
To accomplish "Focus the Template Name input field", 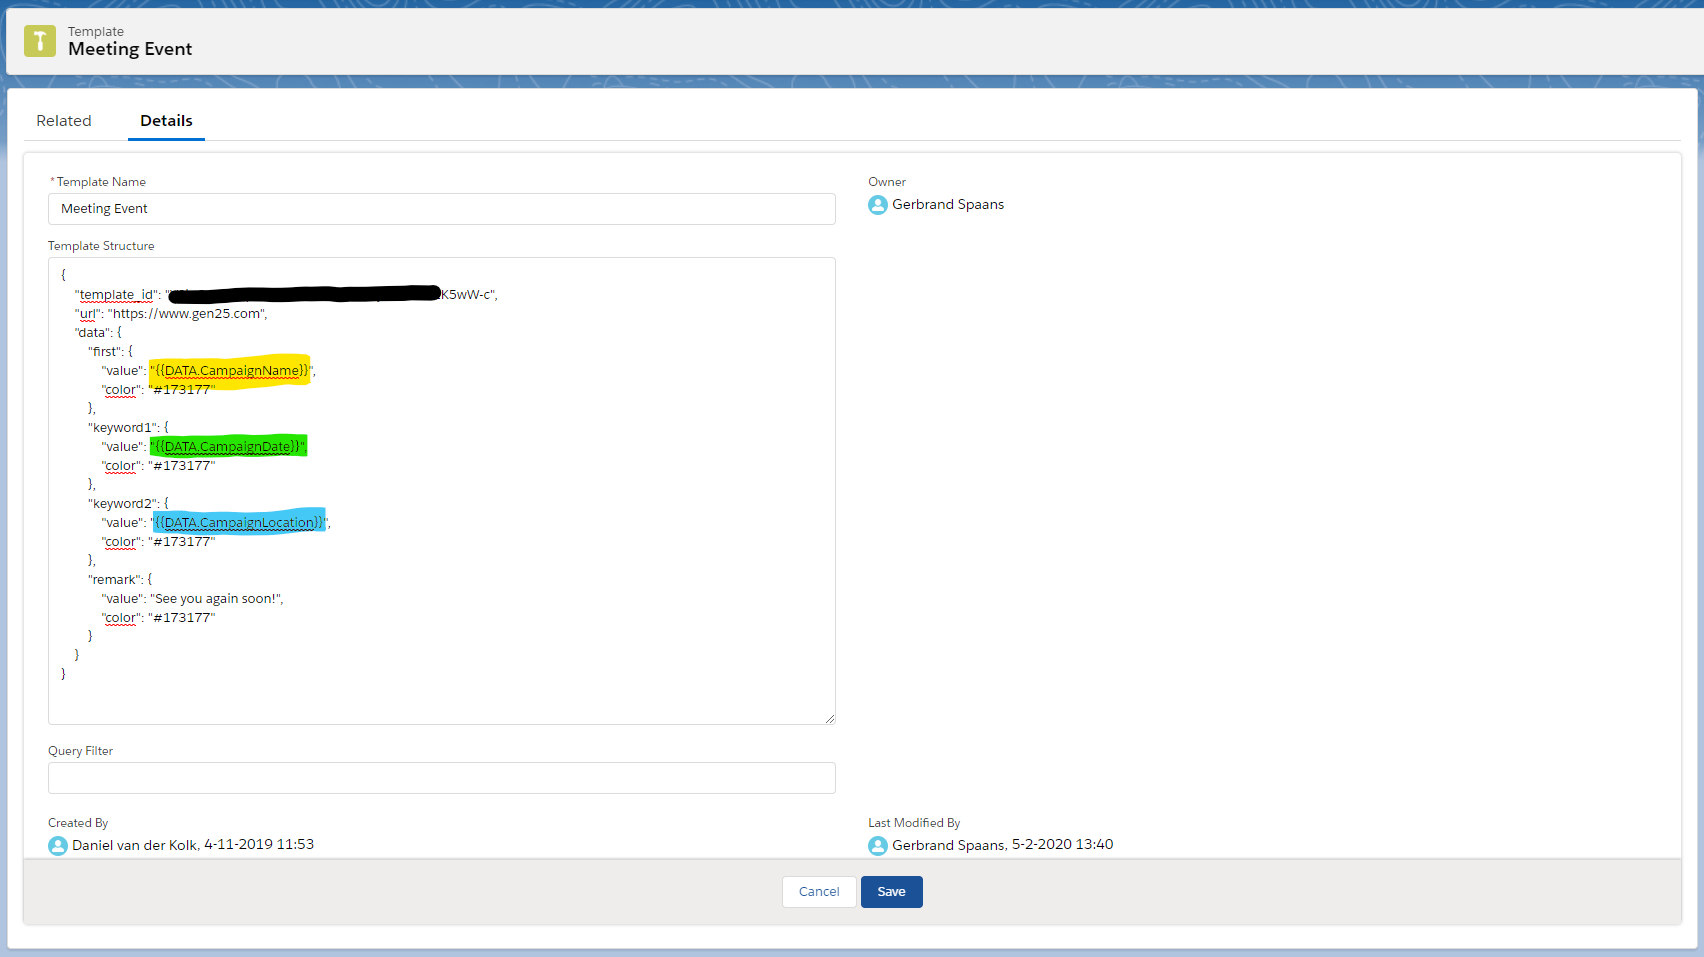I will 441,209.
